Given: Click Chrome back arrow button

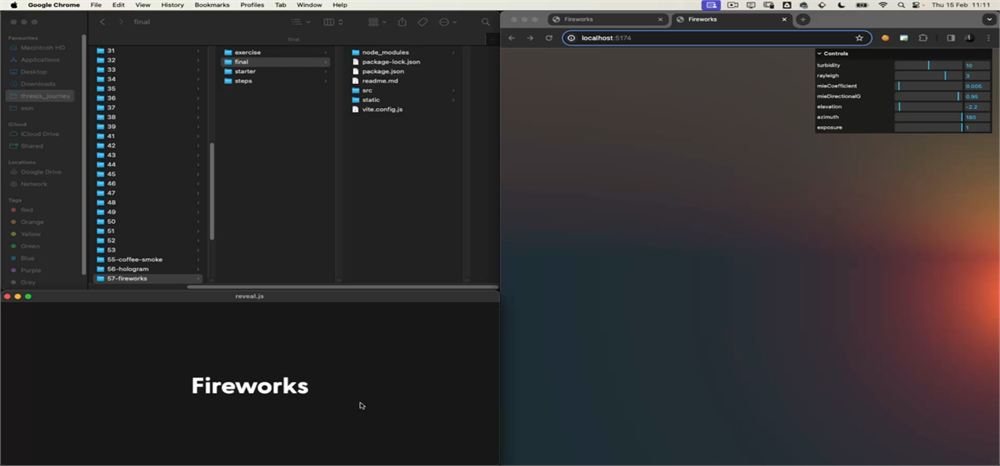Looking at the screenshot, I should [511, 38].
